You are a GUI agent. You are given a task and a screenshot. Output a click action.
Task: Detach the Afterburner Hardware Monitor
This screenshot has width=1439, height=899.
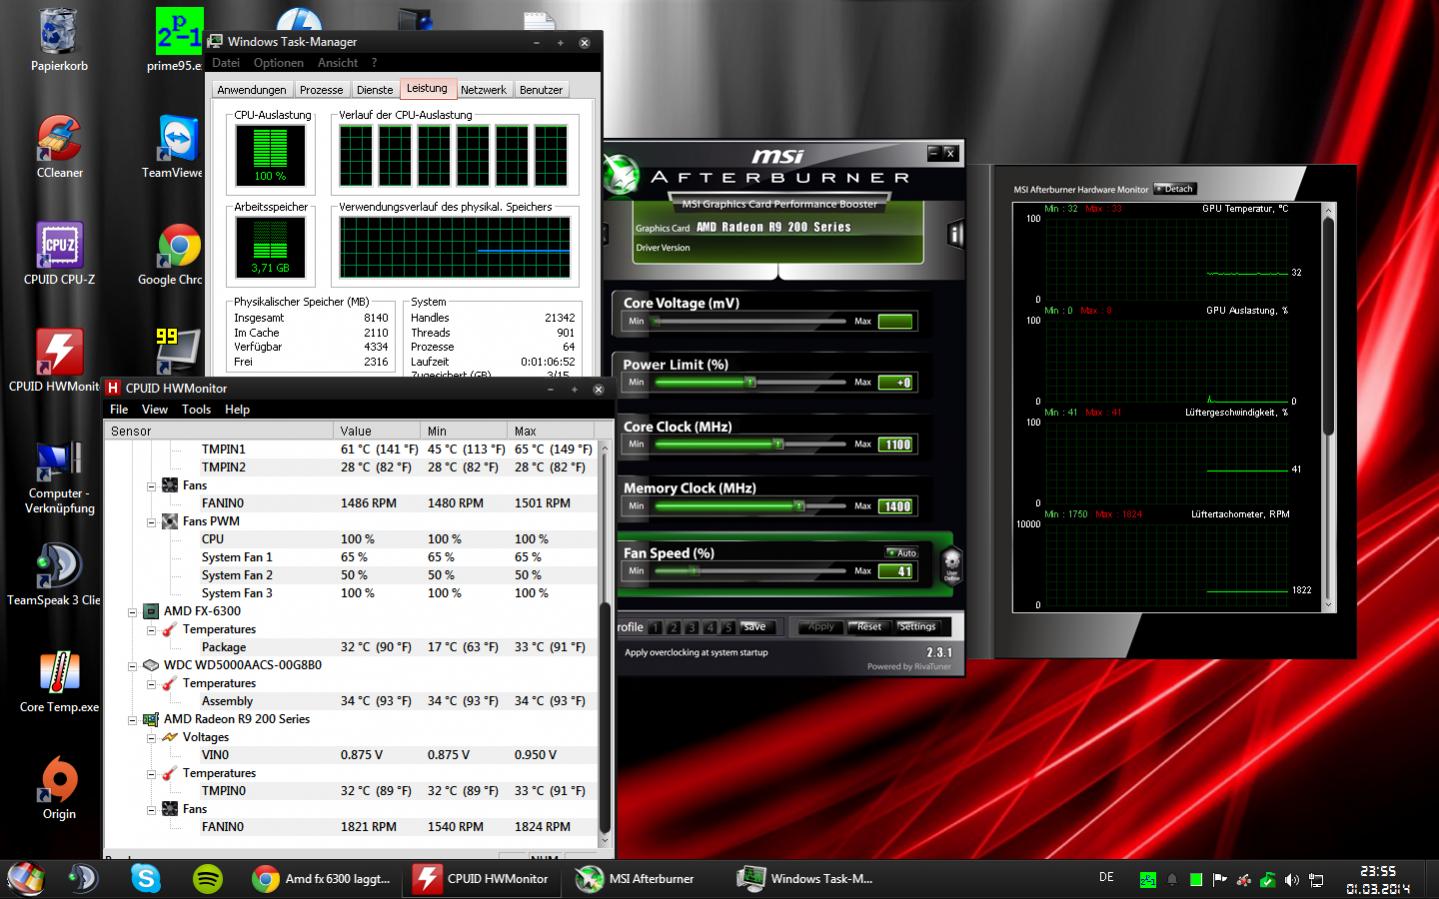click(x=1175, y=188)
